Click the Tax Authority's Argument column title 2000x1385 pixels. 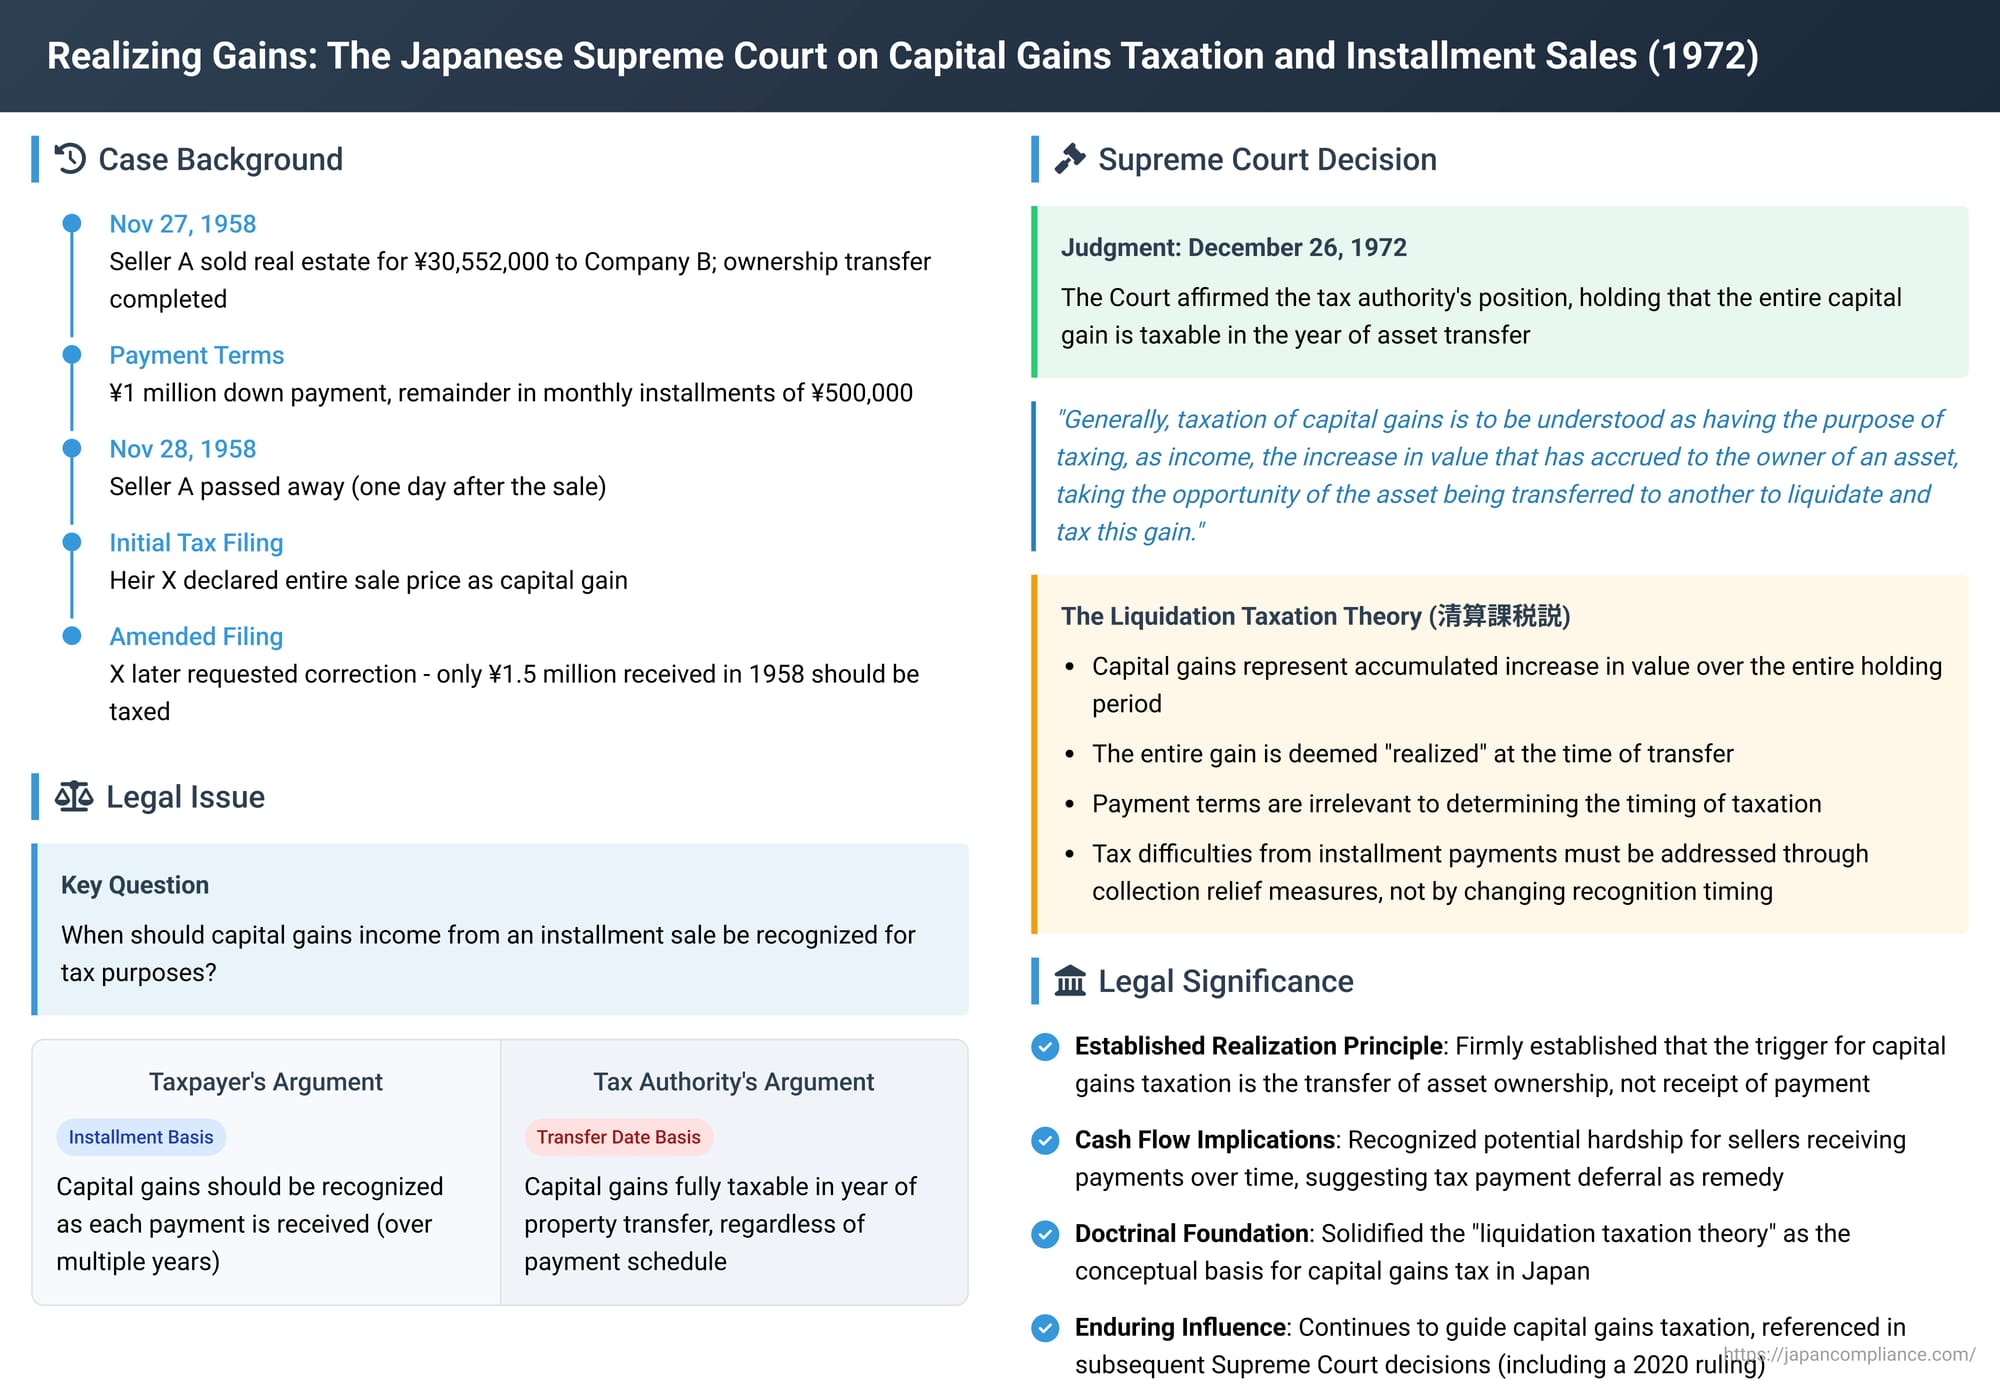click(x=734, y=1082)
